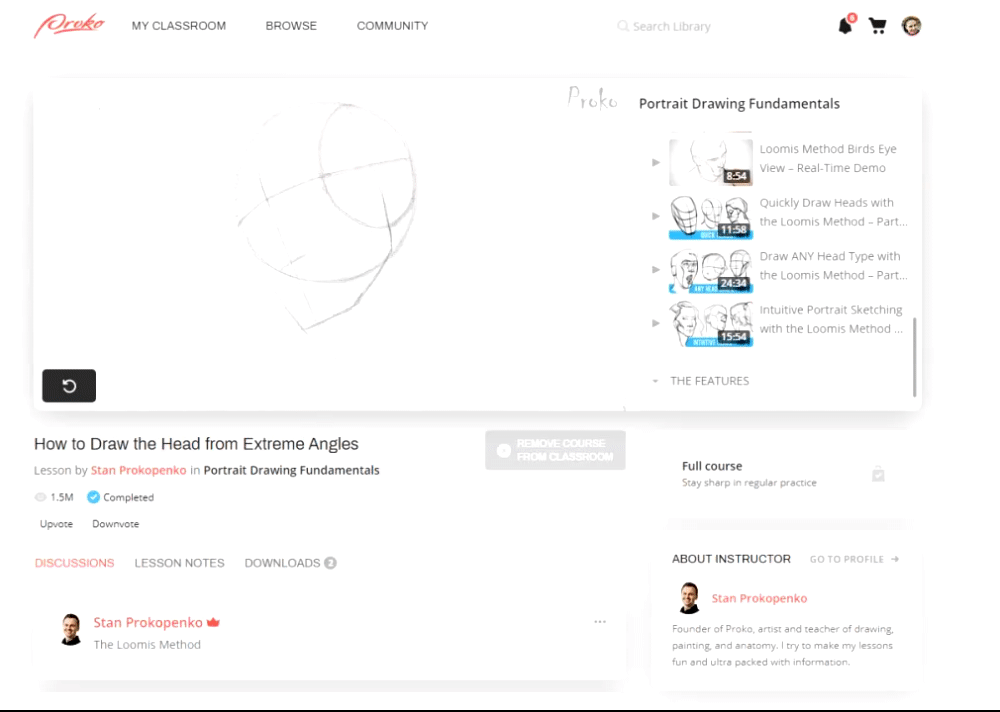This screenshot has width=1000, height=712.
Task: Click Stan Prokopenko's avatar in the discussion
Action: pos(71,630)
